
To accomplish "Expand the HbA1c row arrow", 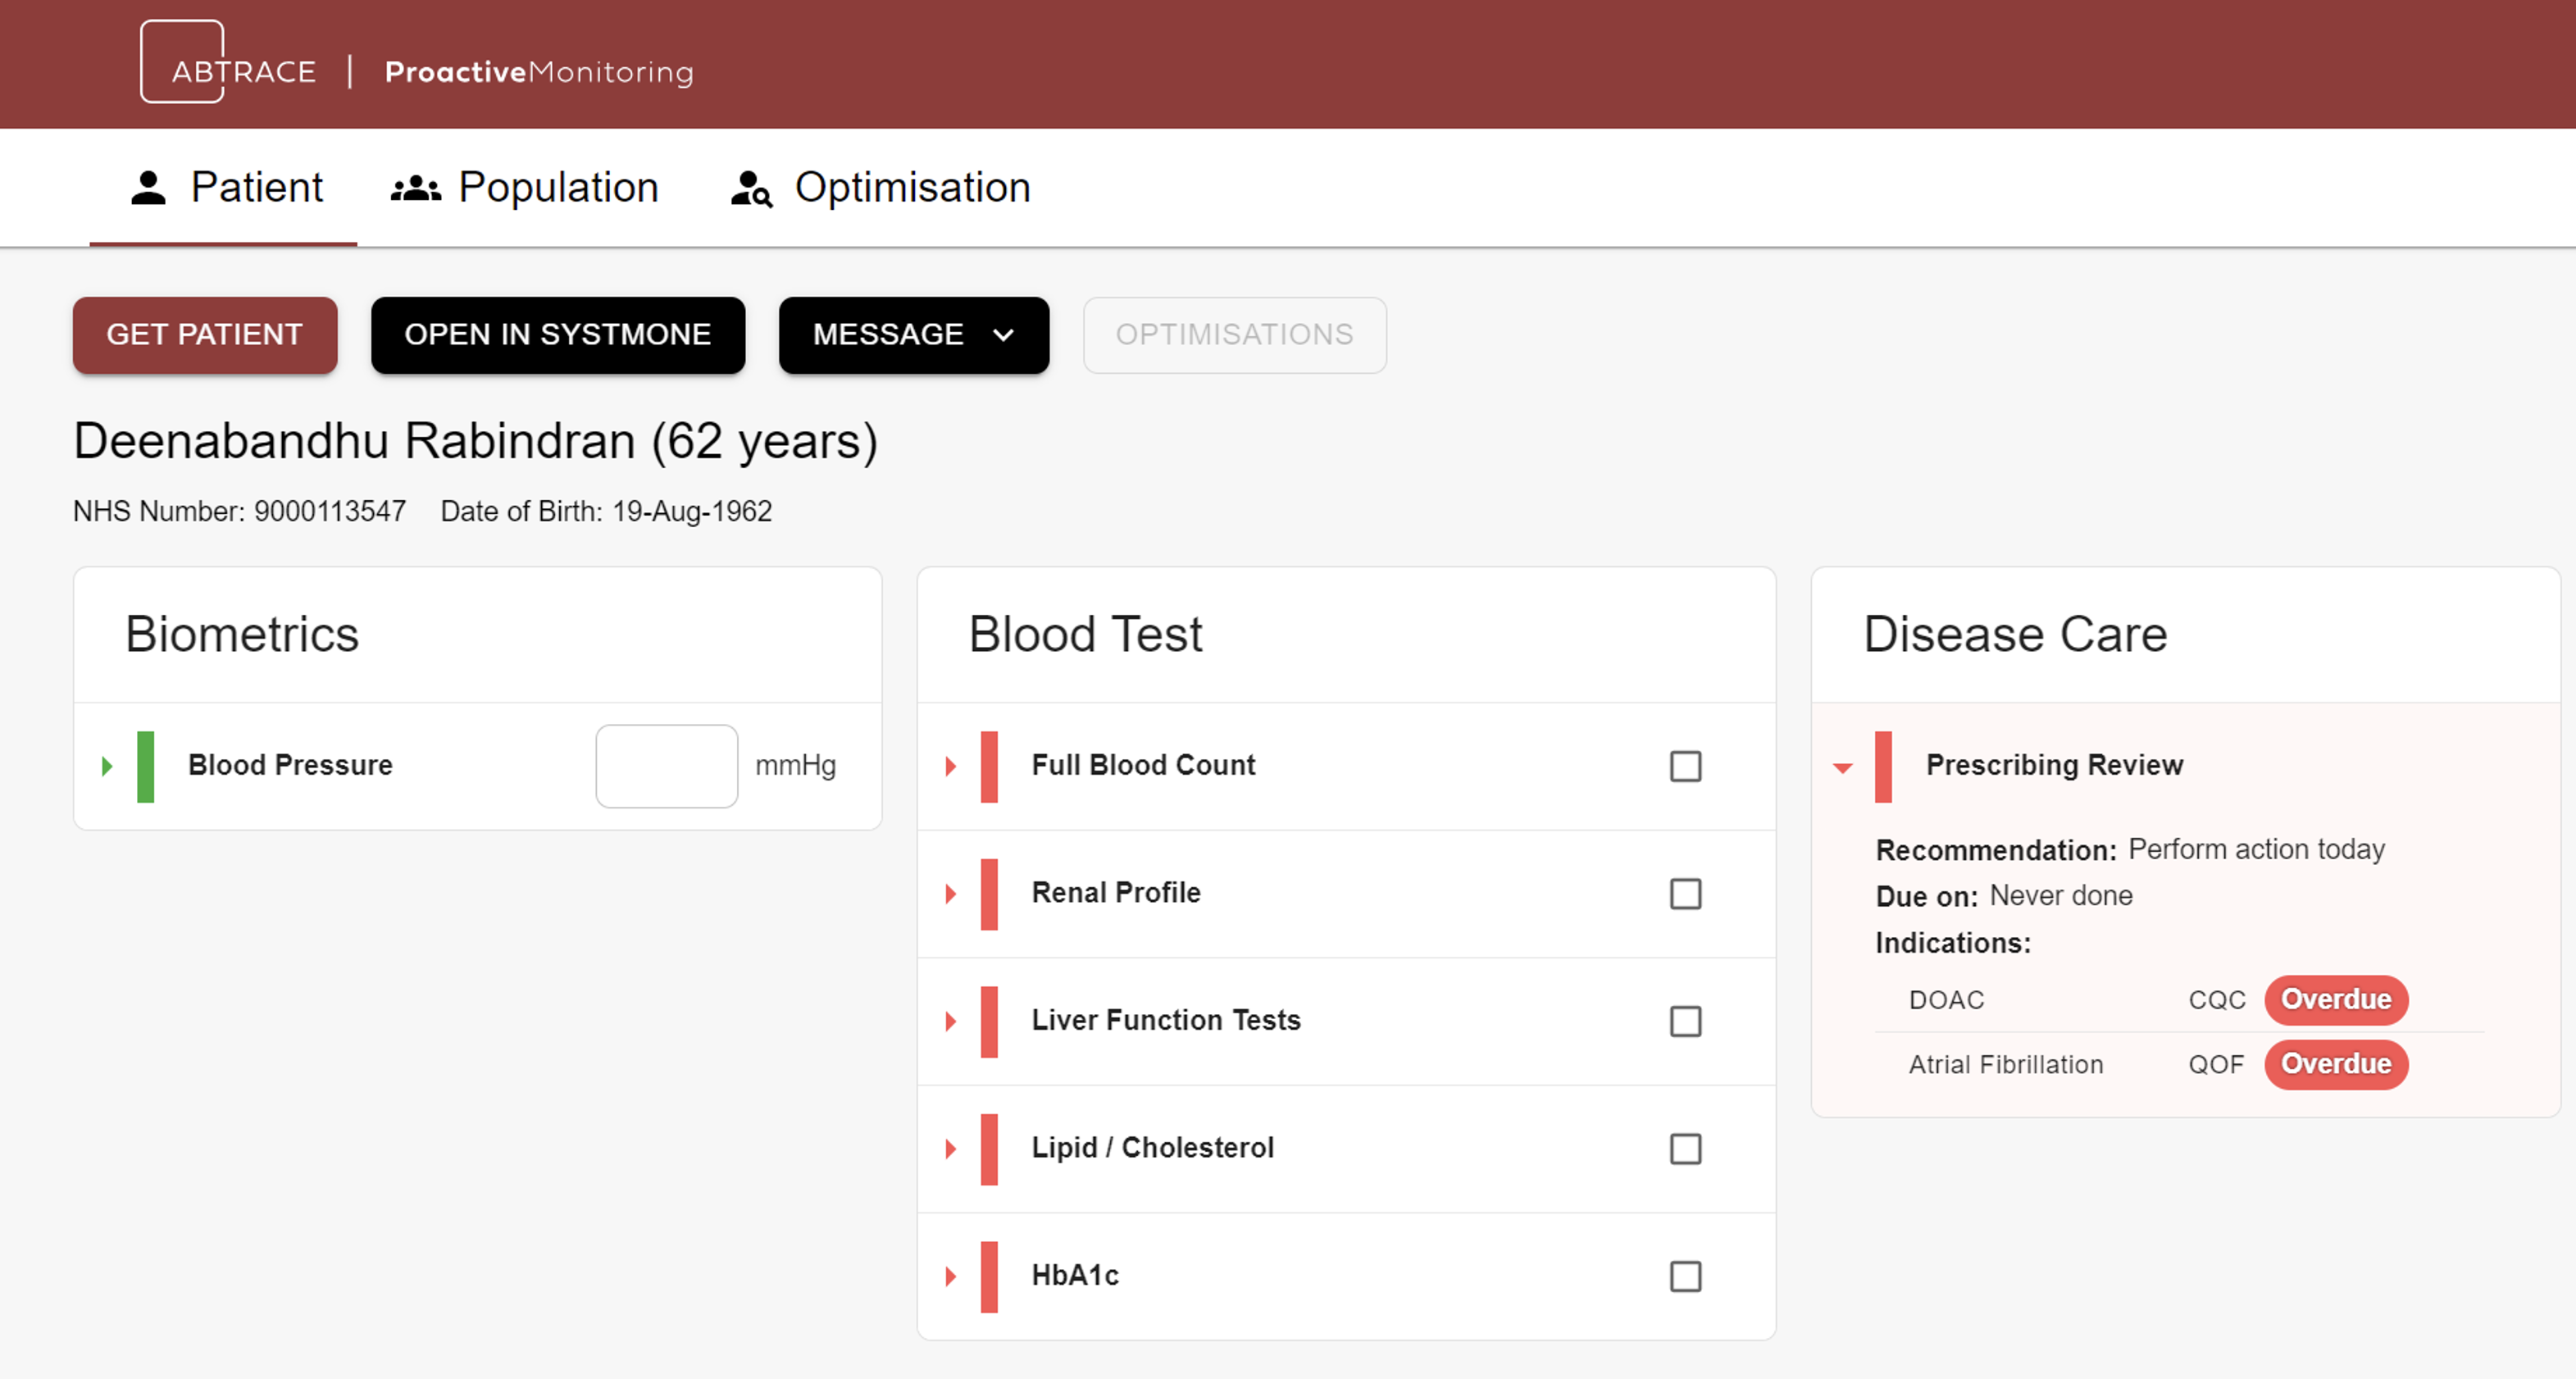I will click(x=951, y=1276).
